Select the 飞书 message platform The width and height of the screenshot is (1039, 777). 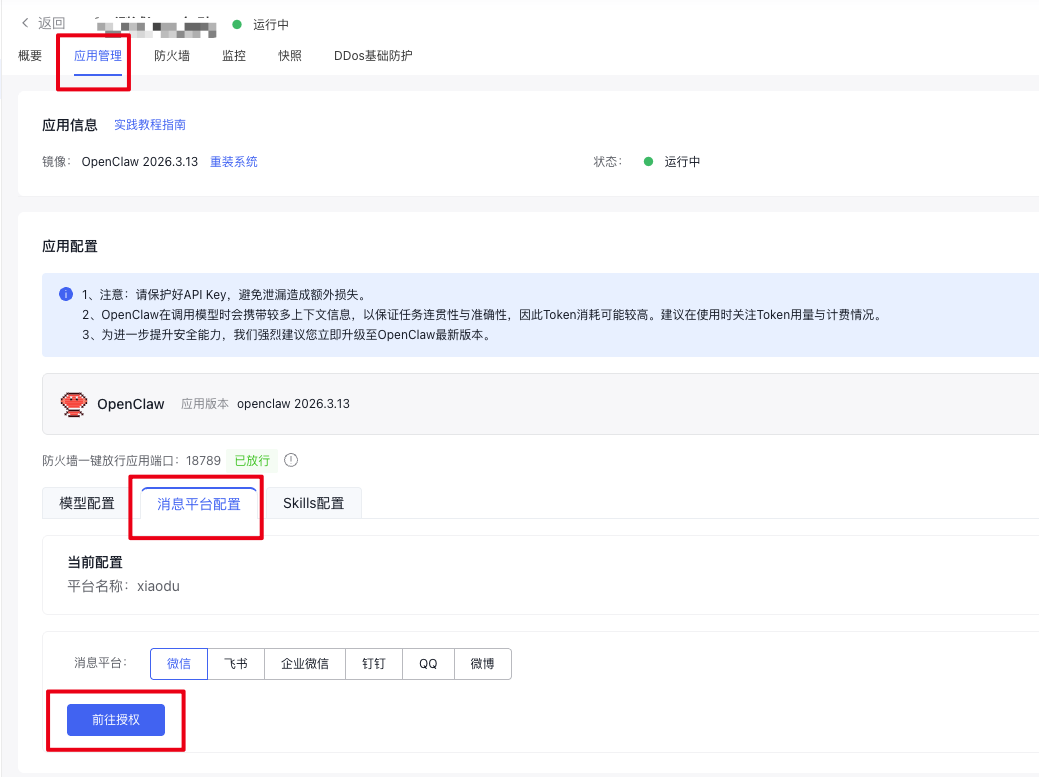click(236, 664)
